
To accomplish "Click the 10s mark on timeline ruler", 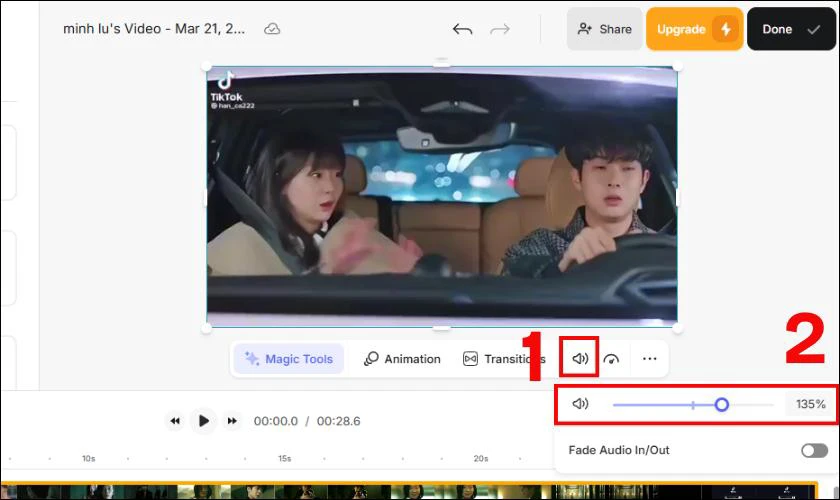I will coord(88,459).
